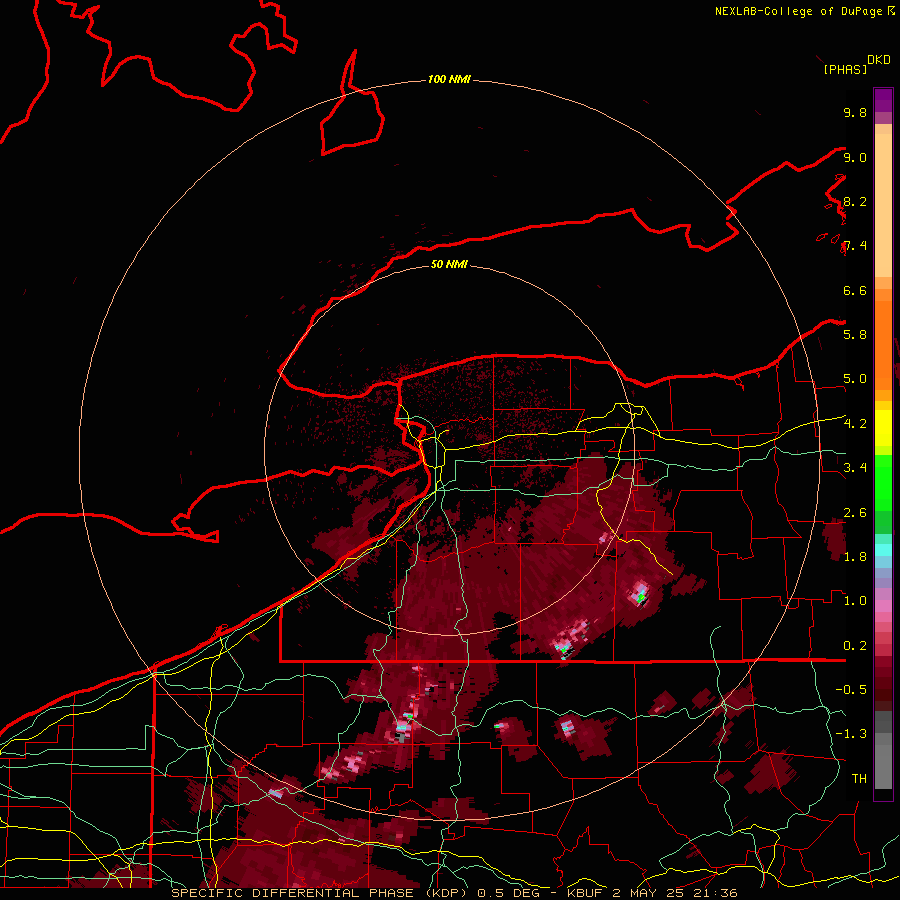Screen dimensions: 900x900
Task: Click the 100 NMI range ring label
Action: pos(449,79)
